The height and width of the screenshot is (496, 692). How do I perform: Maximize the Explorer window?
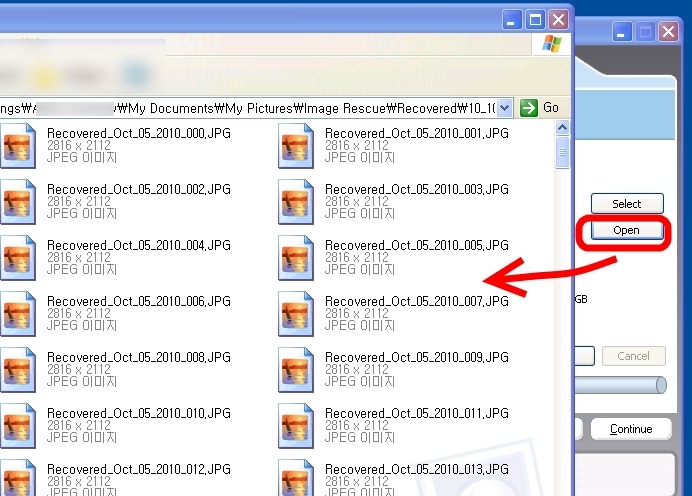536,19
